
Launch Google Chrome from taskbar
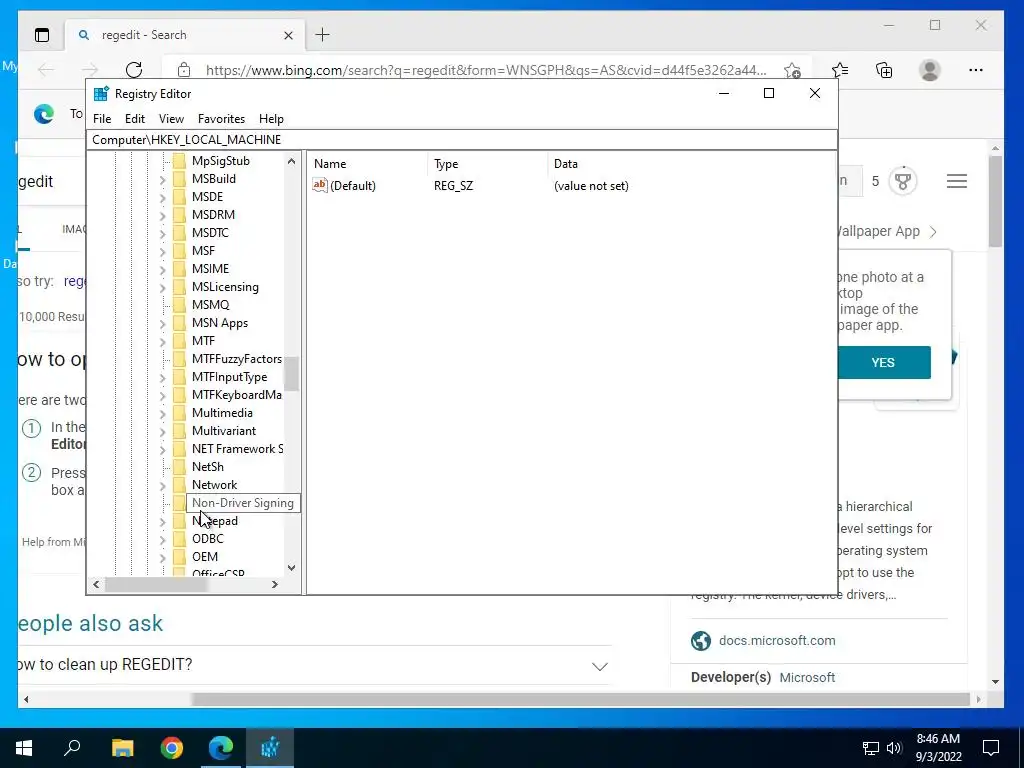point(172,748)
